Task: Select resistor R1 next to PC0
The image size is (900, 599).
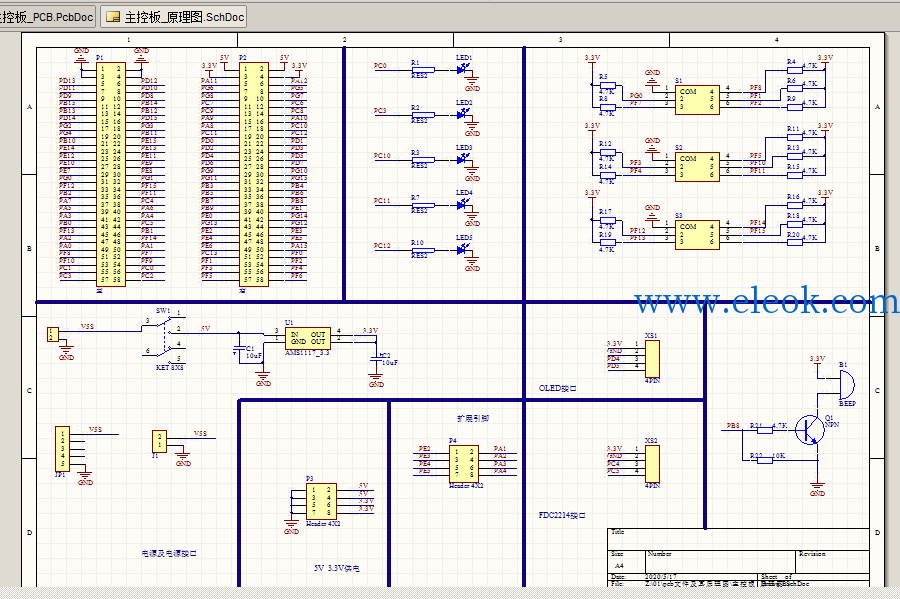Action: coord(423,70)
